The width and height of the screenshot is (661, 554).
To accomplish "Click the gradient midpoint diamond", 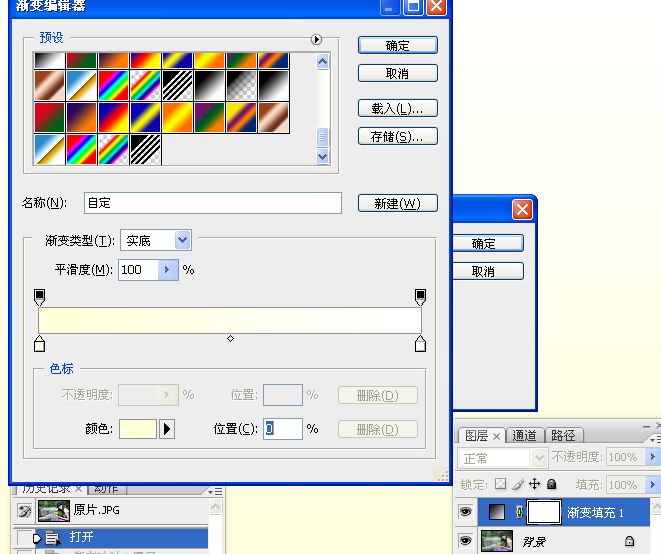I will [230, 339].
